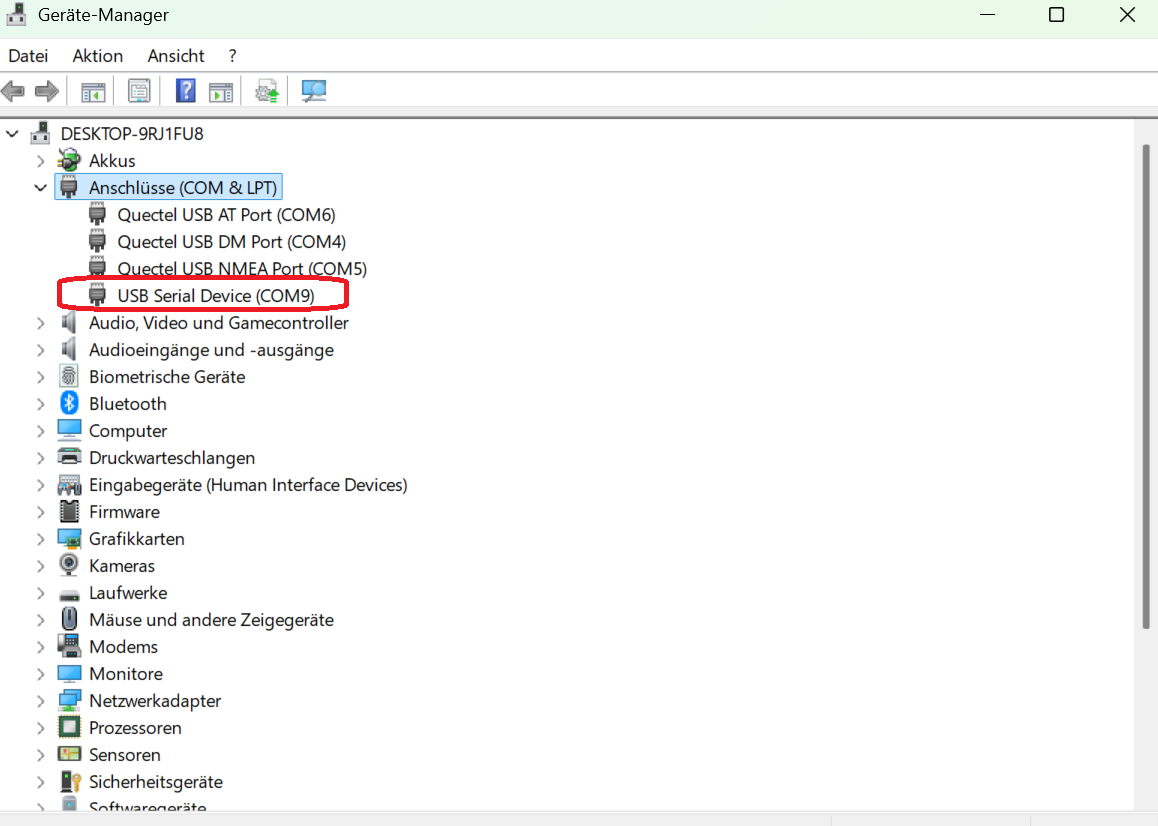Click the Back arrow in the toolbar
1158x826 pixels.
coord(13,92)
